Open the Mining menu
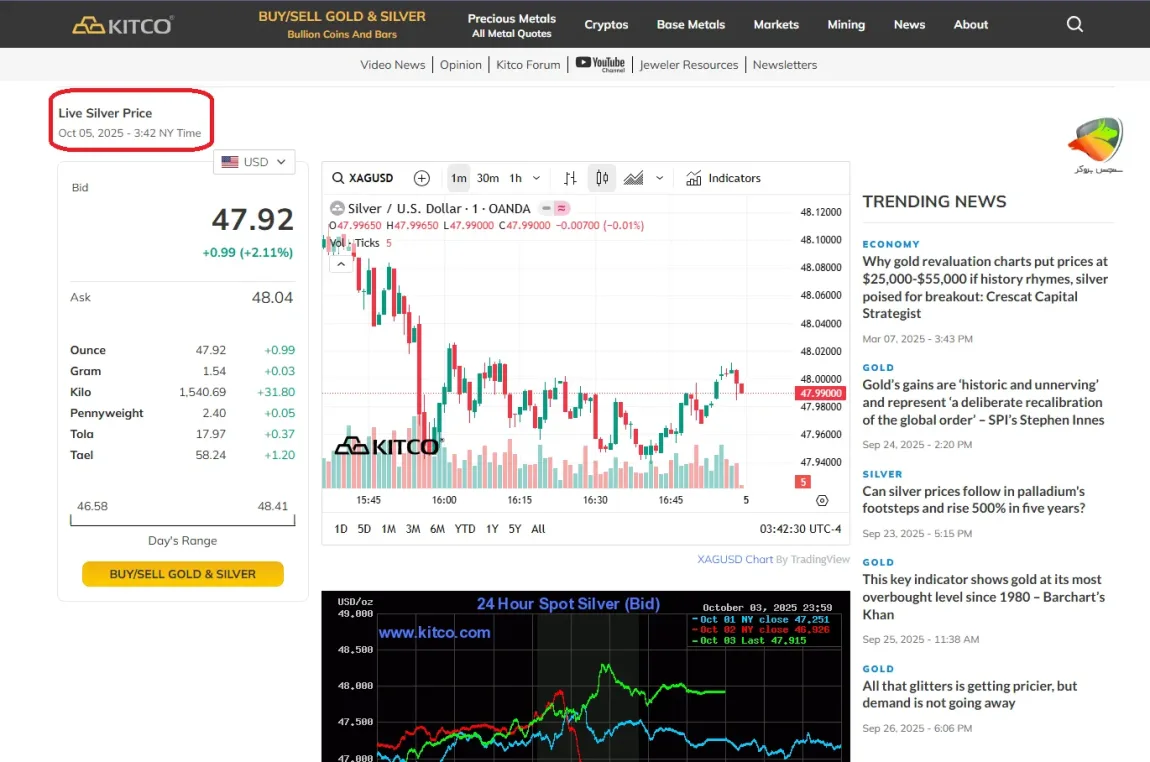Viewport: 1150px width, 762px height. point(846,25)
